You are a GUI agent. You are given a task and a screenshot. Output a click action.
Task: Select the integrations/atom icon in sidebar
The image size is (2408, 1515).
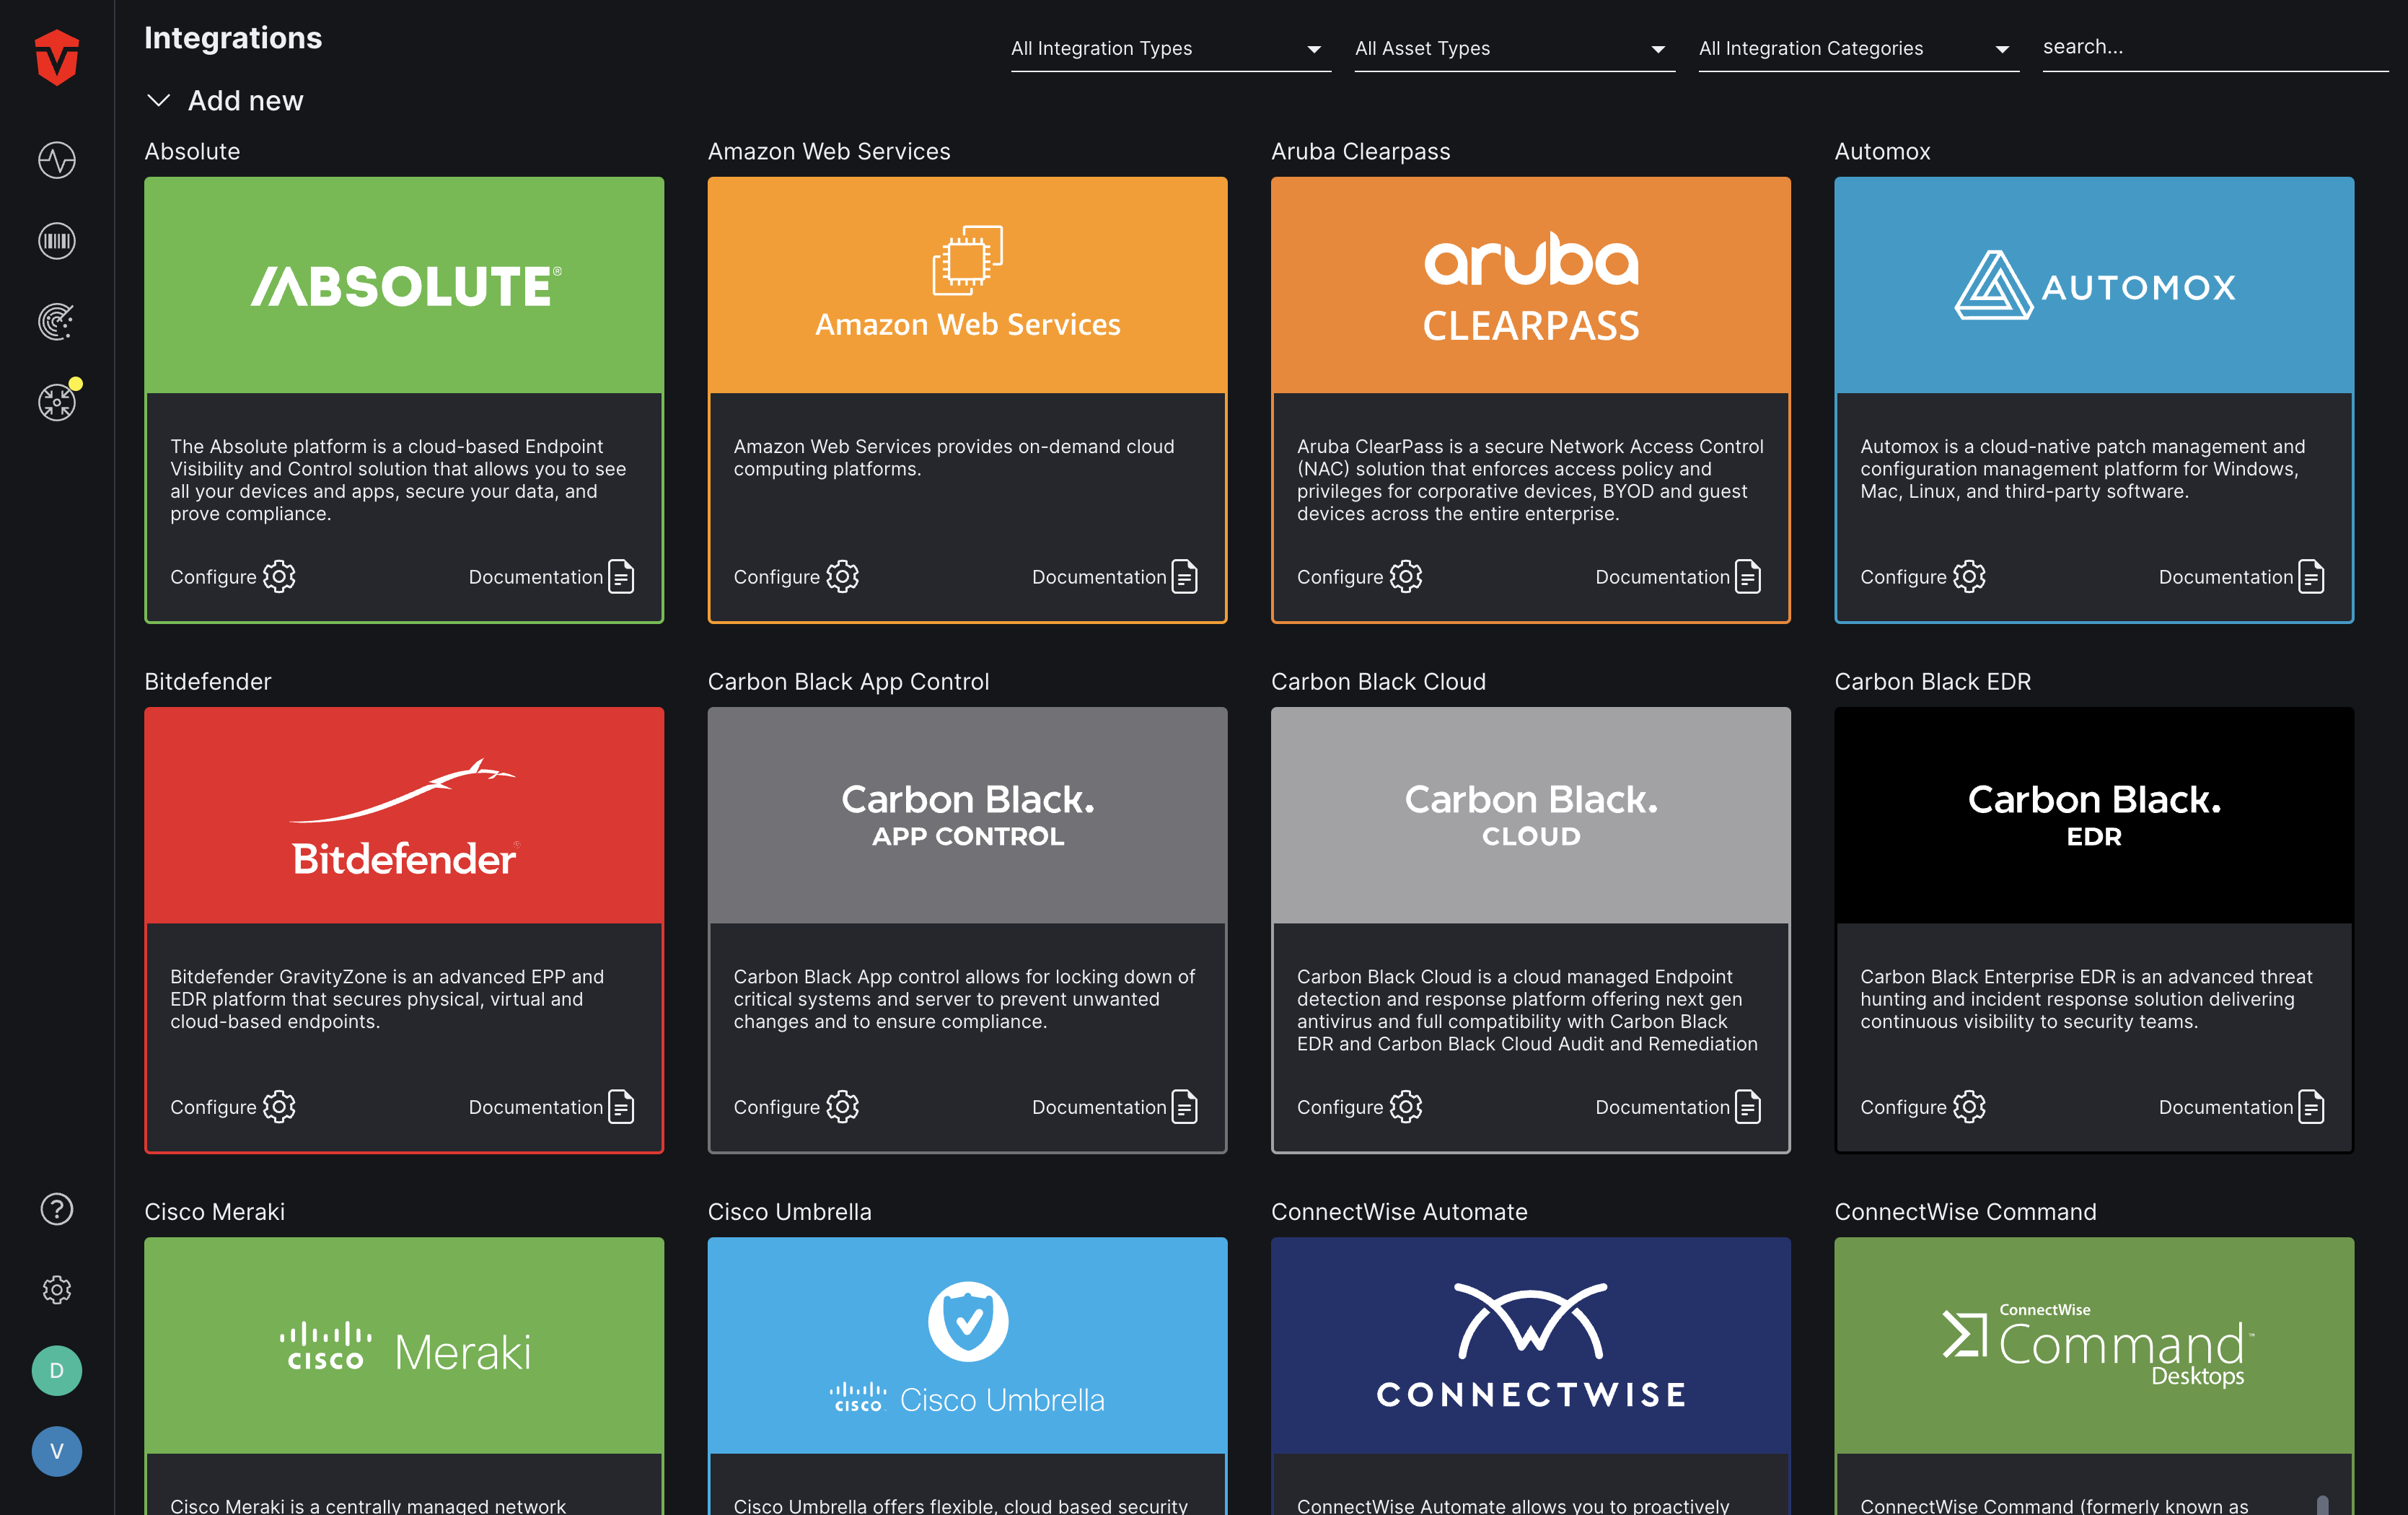pos(54,401)
